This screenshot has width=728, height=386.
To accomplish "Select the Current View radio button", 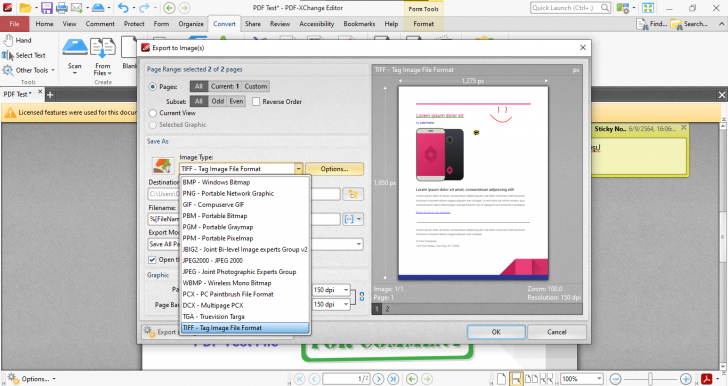I will pos(152,113).
